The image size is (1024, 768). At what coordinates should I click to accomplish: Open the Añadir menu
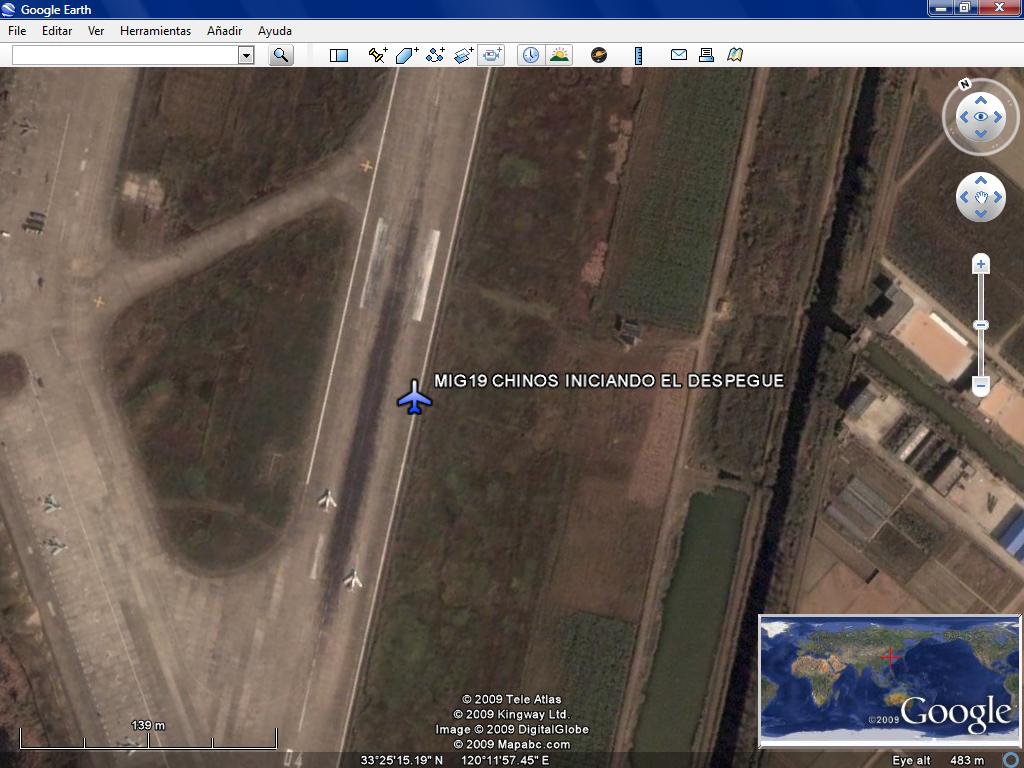pos(225,31)
